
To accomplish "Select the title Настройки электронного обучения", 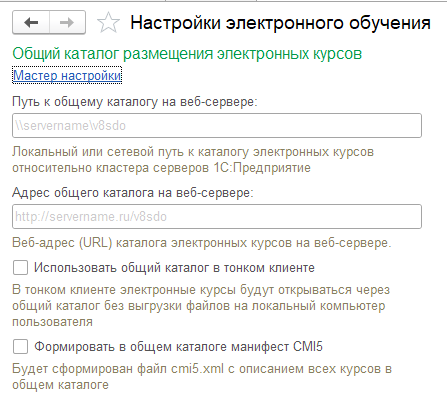I will click(x=280, y=23).
